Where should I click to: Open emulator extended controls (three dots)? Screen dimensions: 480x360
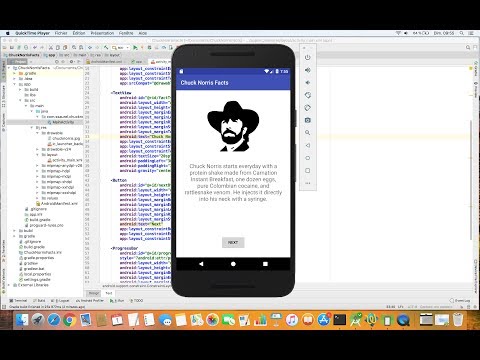[x=308, y=183]
